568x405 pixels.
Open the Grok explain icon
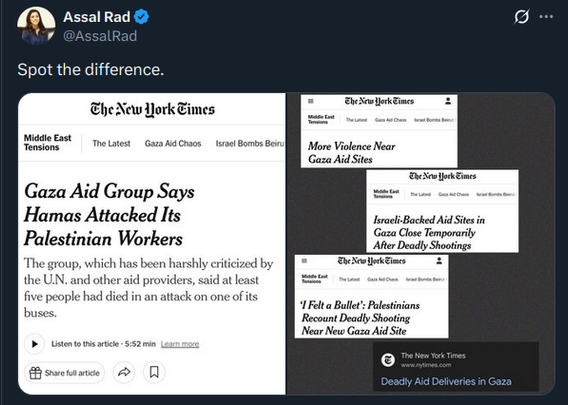(x=521, y=17)
